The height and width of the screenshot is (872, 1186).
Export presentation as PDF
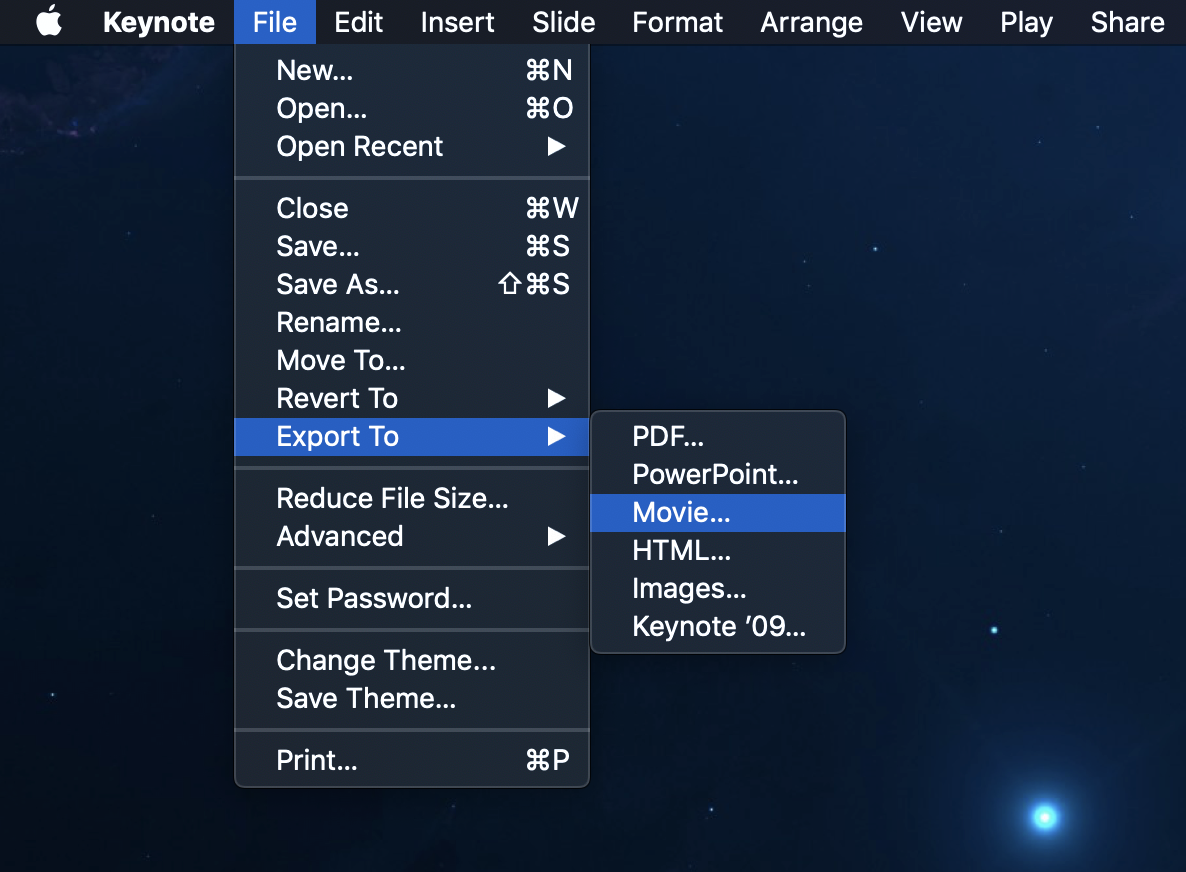coord(668,437)
